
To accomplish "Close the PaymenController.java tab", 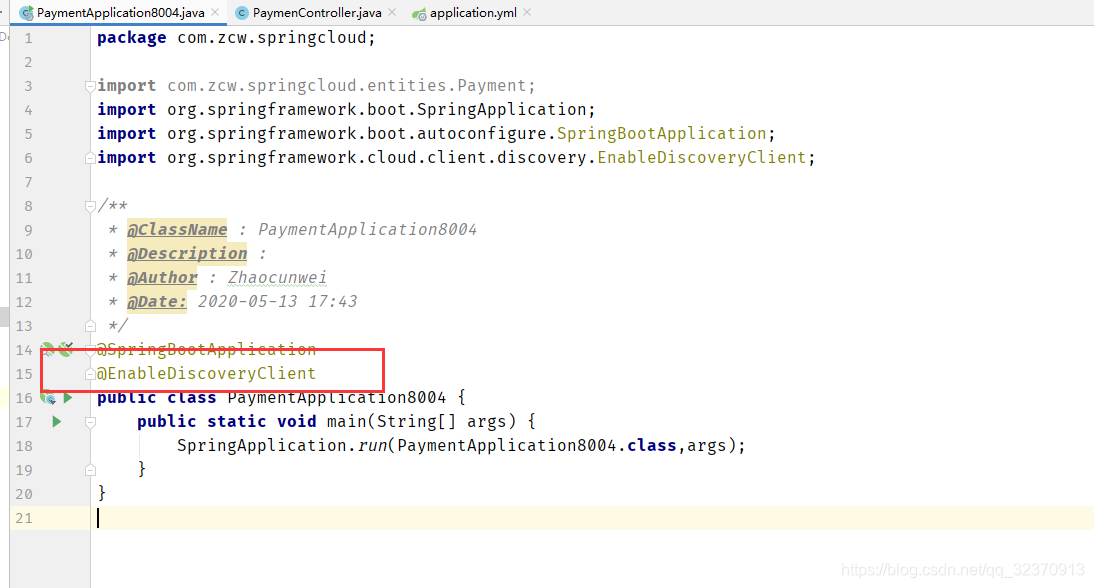I will tap(392, 13).
